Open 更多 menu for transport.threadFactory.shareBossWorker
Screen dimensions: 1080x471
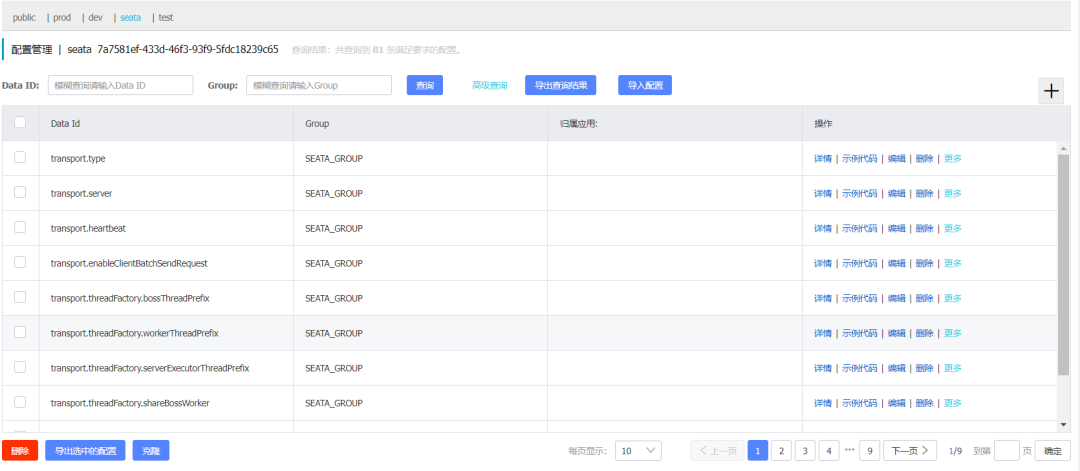click(953, 403)
